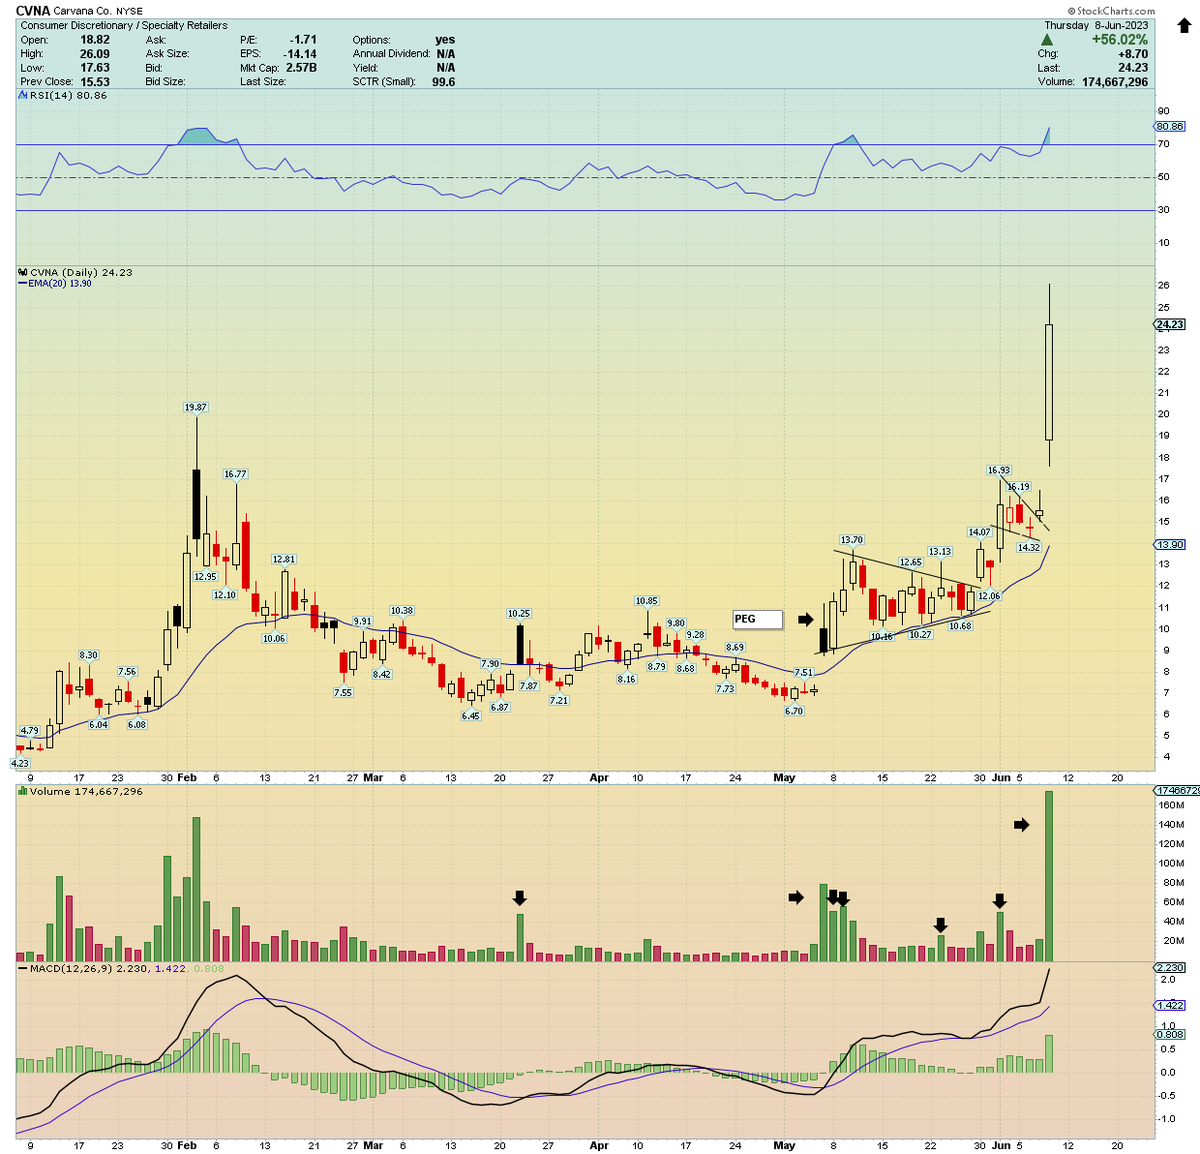Screen dimensions: 1200x1154
Task: Click the candlestick legend icon beside CVNA (Daily)
Action: [22, 272]
